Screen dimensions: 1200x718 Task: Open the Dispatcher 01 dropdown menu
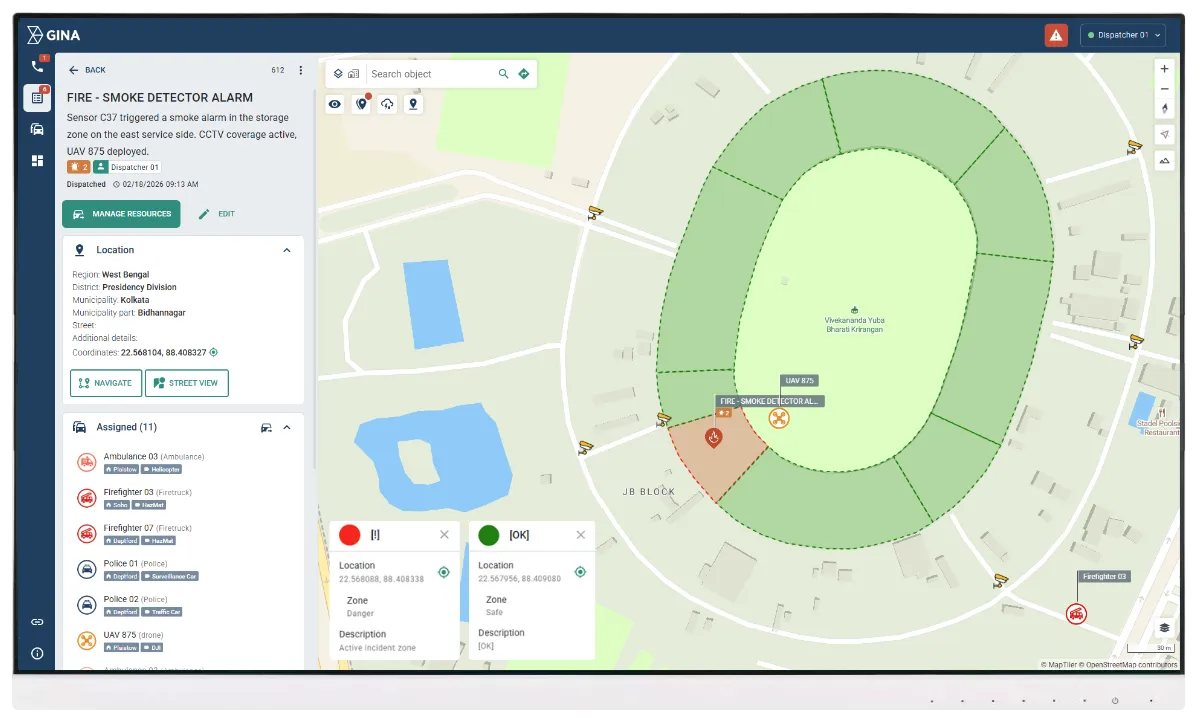pyautogui.click(x=1122, y=34)
